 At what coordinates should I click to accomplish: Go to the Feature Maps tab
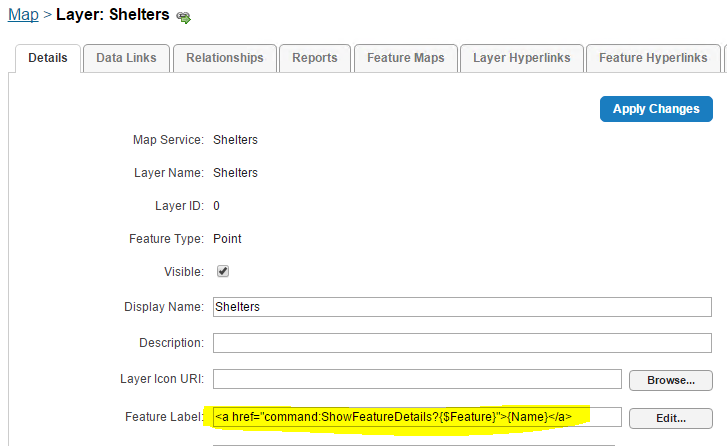[x=406, y=58]
